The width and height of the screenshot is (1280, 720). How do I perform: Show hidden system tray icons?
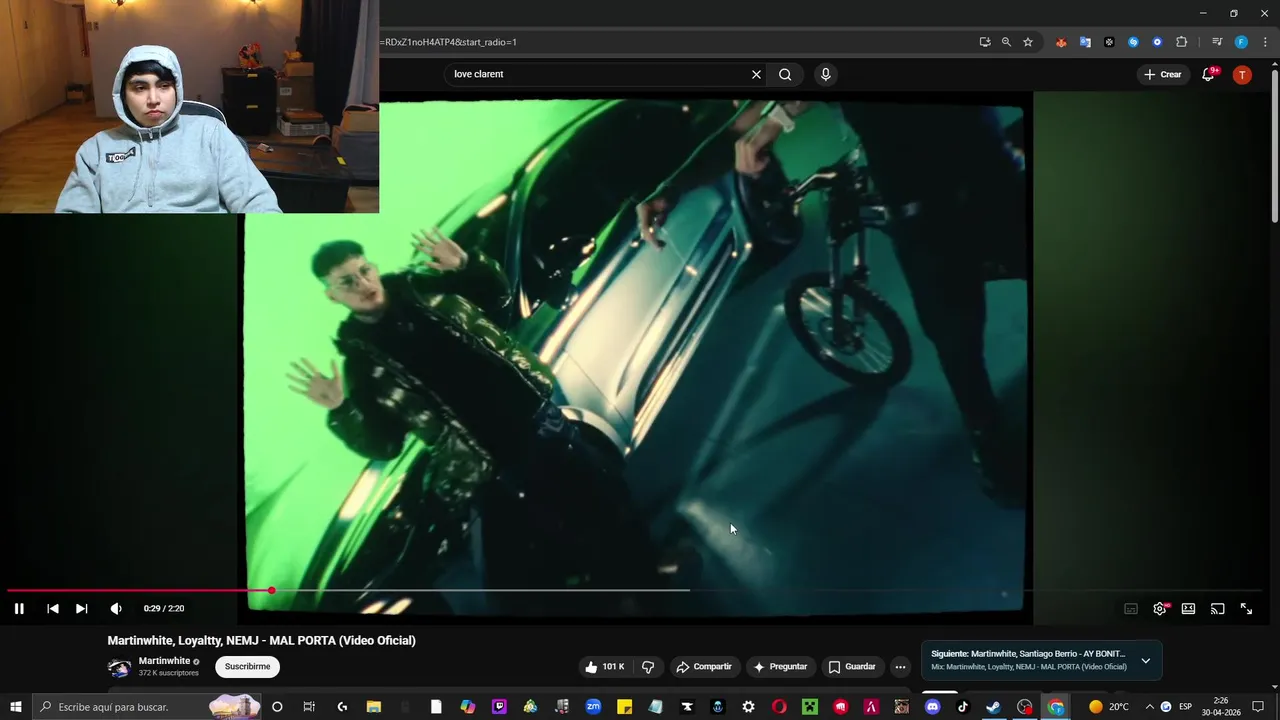point(1149,707)
